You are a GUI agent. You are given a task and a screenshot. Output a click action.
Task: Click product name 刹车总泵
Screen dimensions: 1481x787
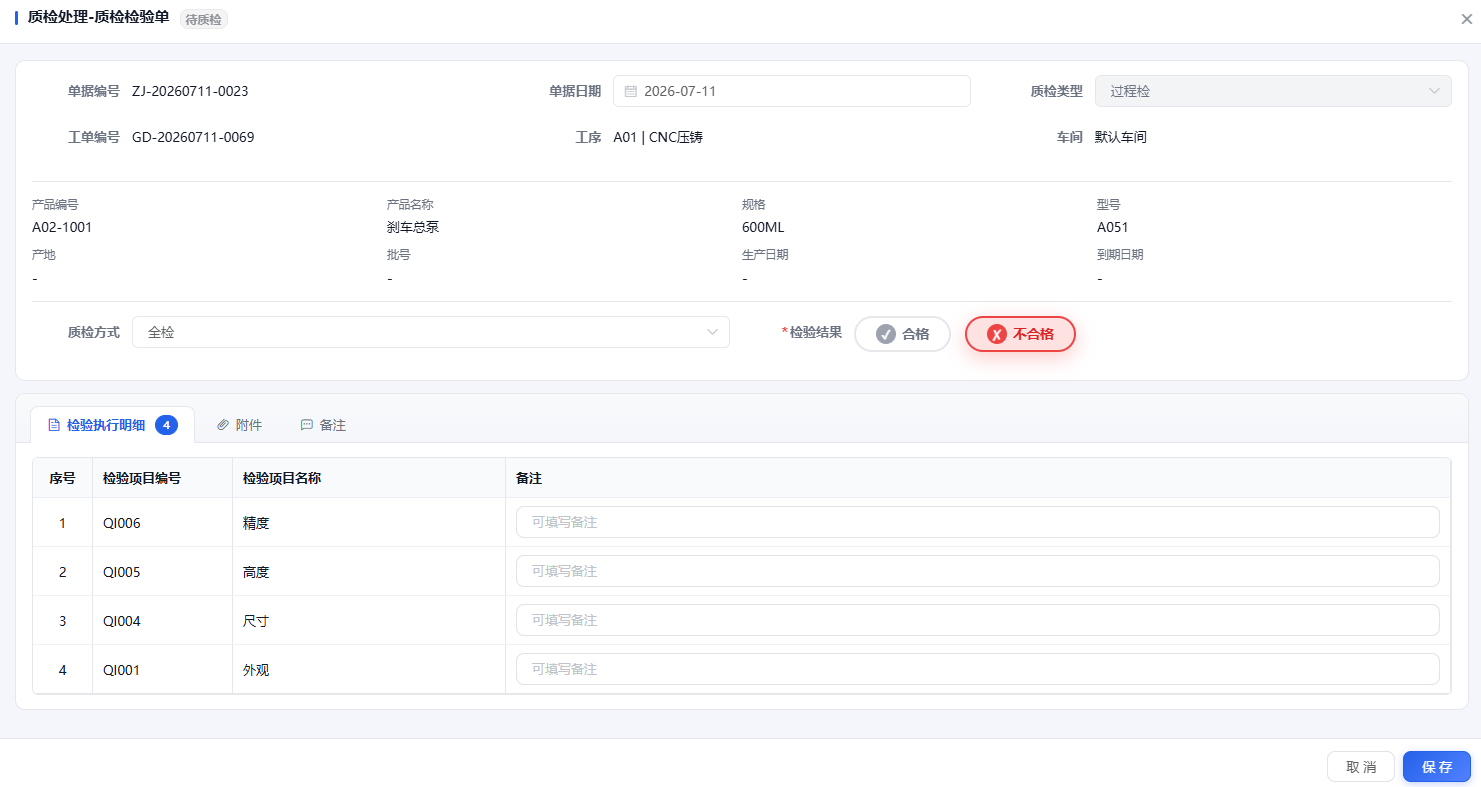pyautogui.click(x=413, y=227)
